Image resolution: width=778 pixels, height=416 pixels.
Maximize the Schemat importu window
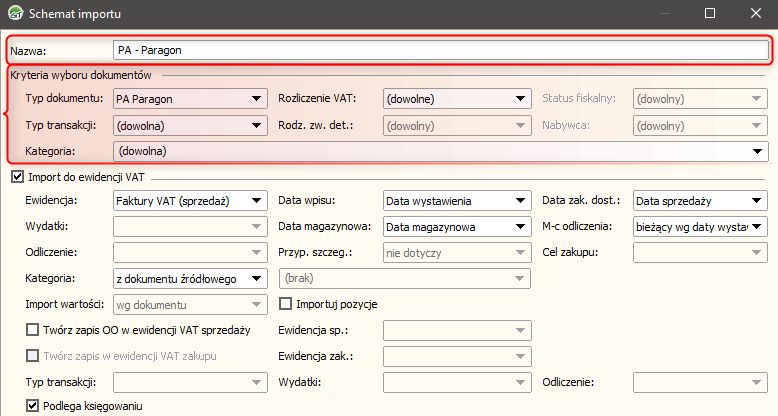(709, 14)
